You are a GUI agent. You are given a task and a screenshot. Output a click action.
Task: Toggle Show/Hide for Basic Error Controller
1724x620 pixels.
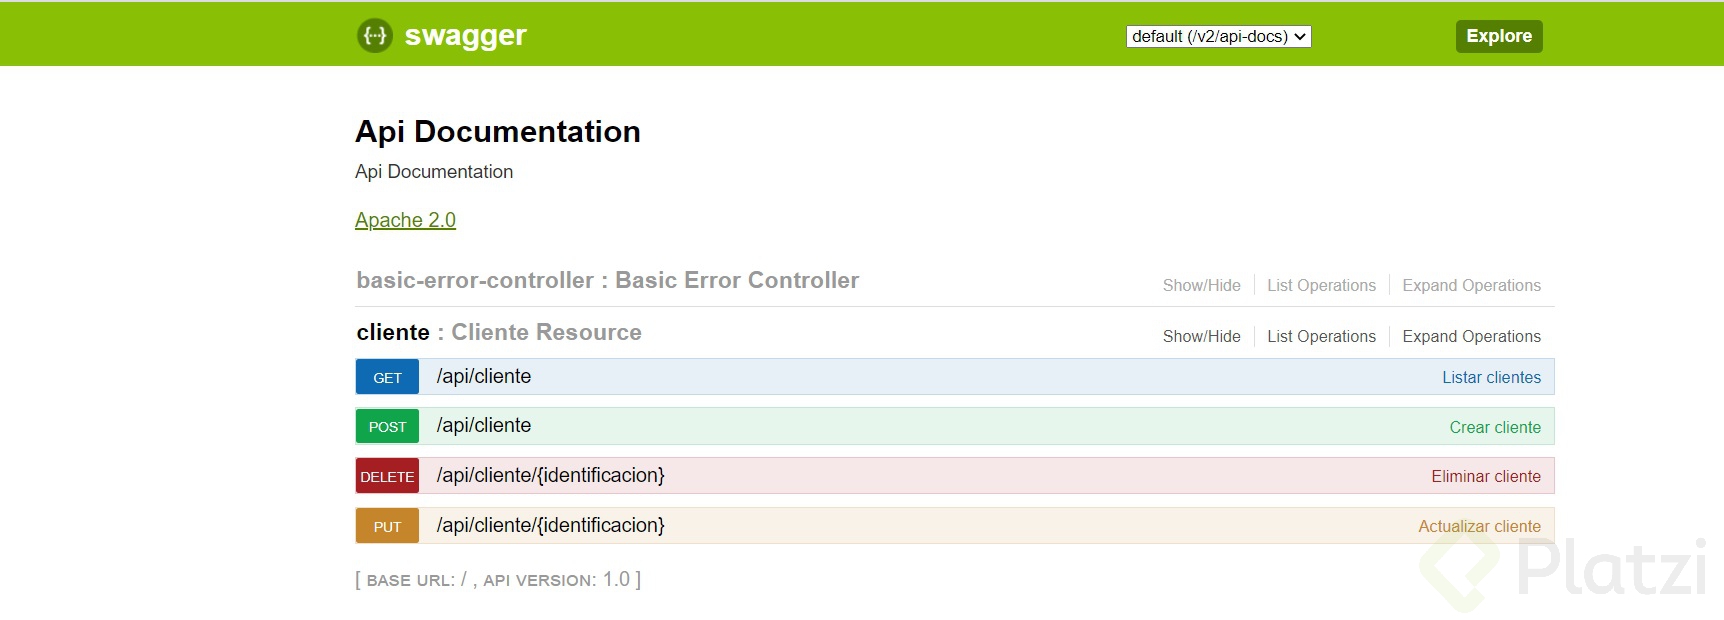click(1200, 285)
